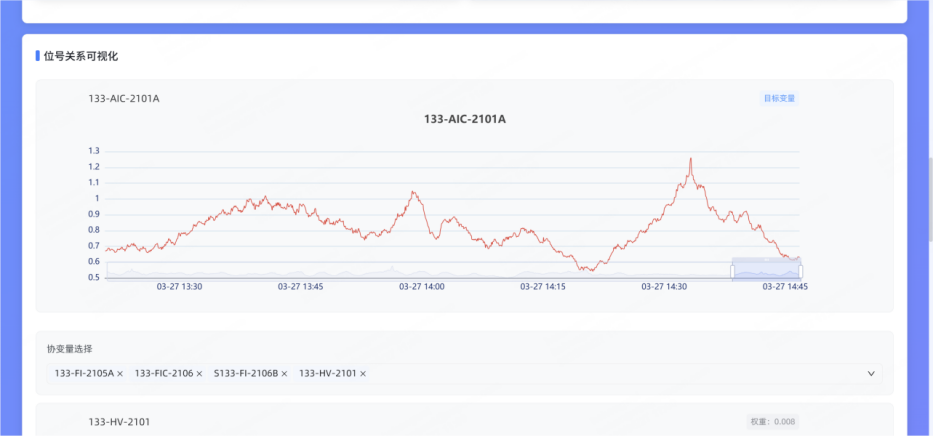The width and height of the screenshot is (933, 436).
Task: Click the chart peak near 14:30
Action: (690, 159)
